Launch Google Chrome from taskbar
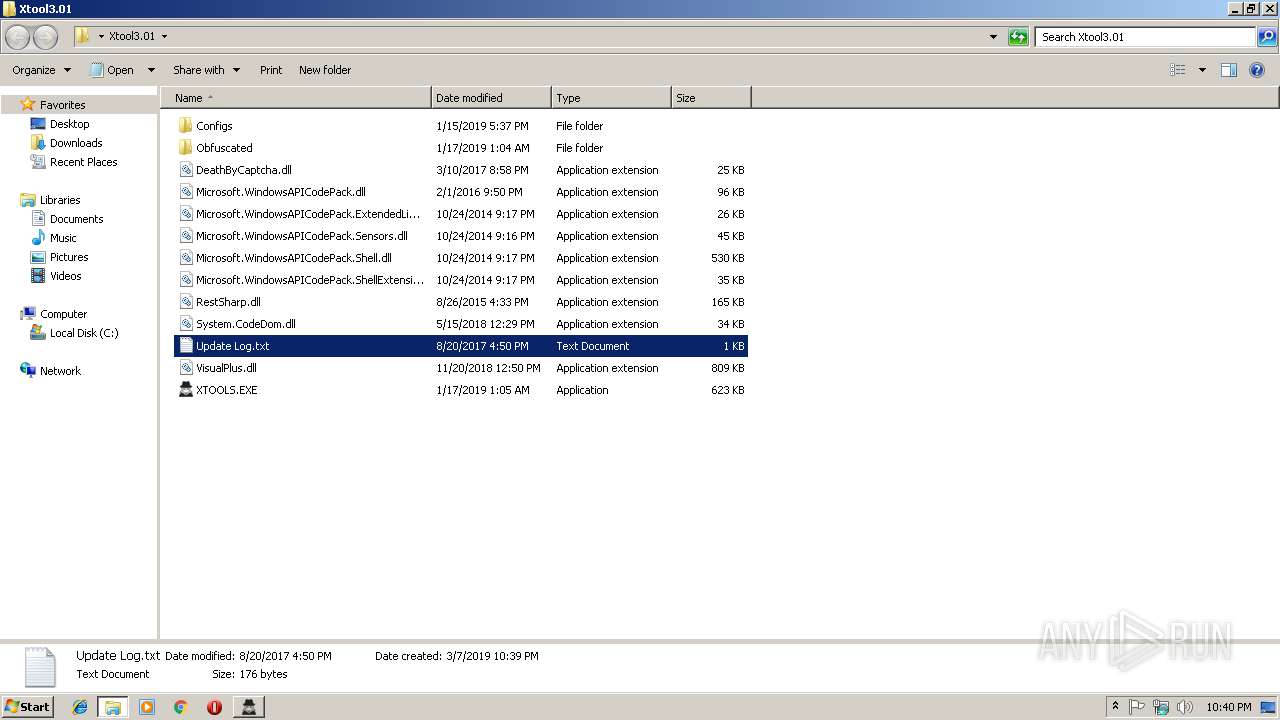Viewport: 1280px width, 720px height. point(181,707)
